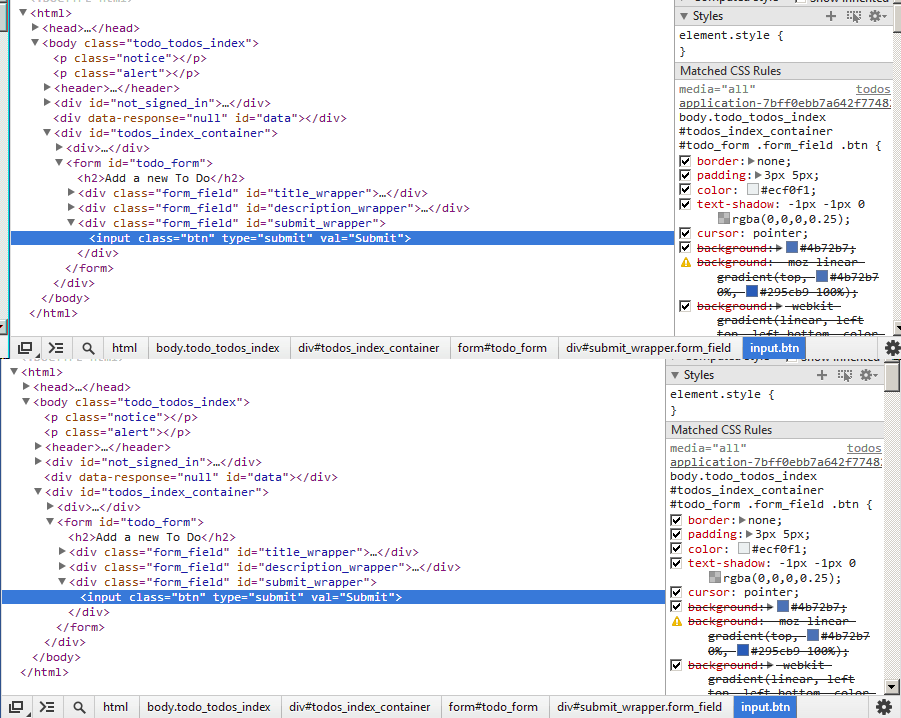
Task: Select input.btn breadcrumb in lower bar
Action: click(x=765, y=707)
